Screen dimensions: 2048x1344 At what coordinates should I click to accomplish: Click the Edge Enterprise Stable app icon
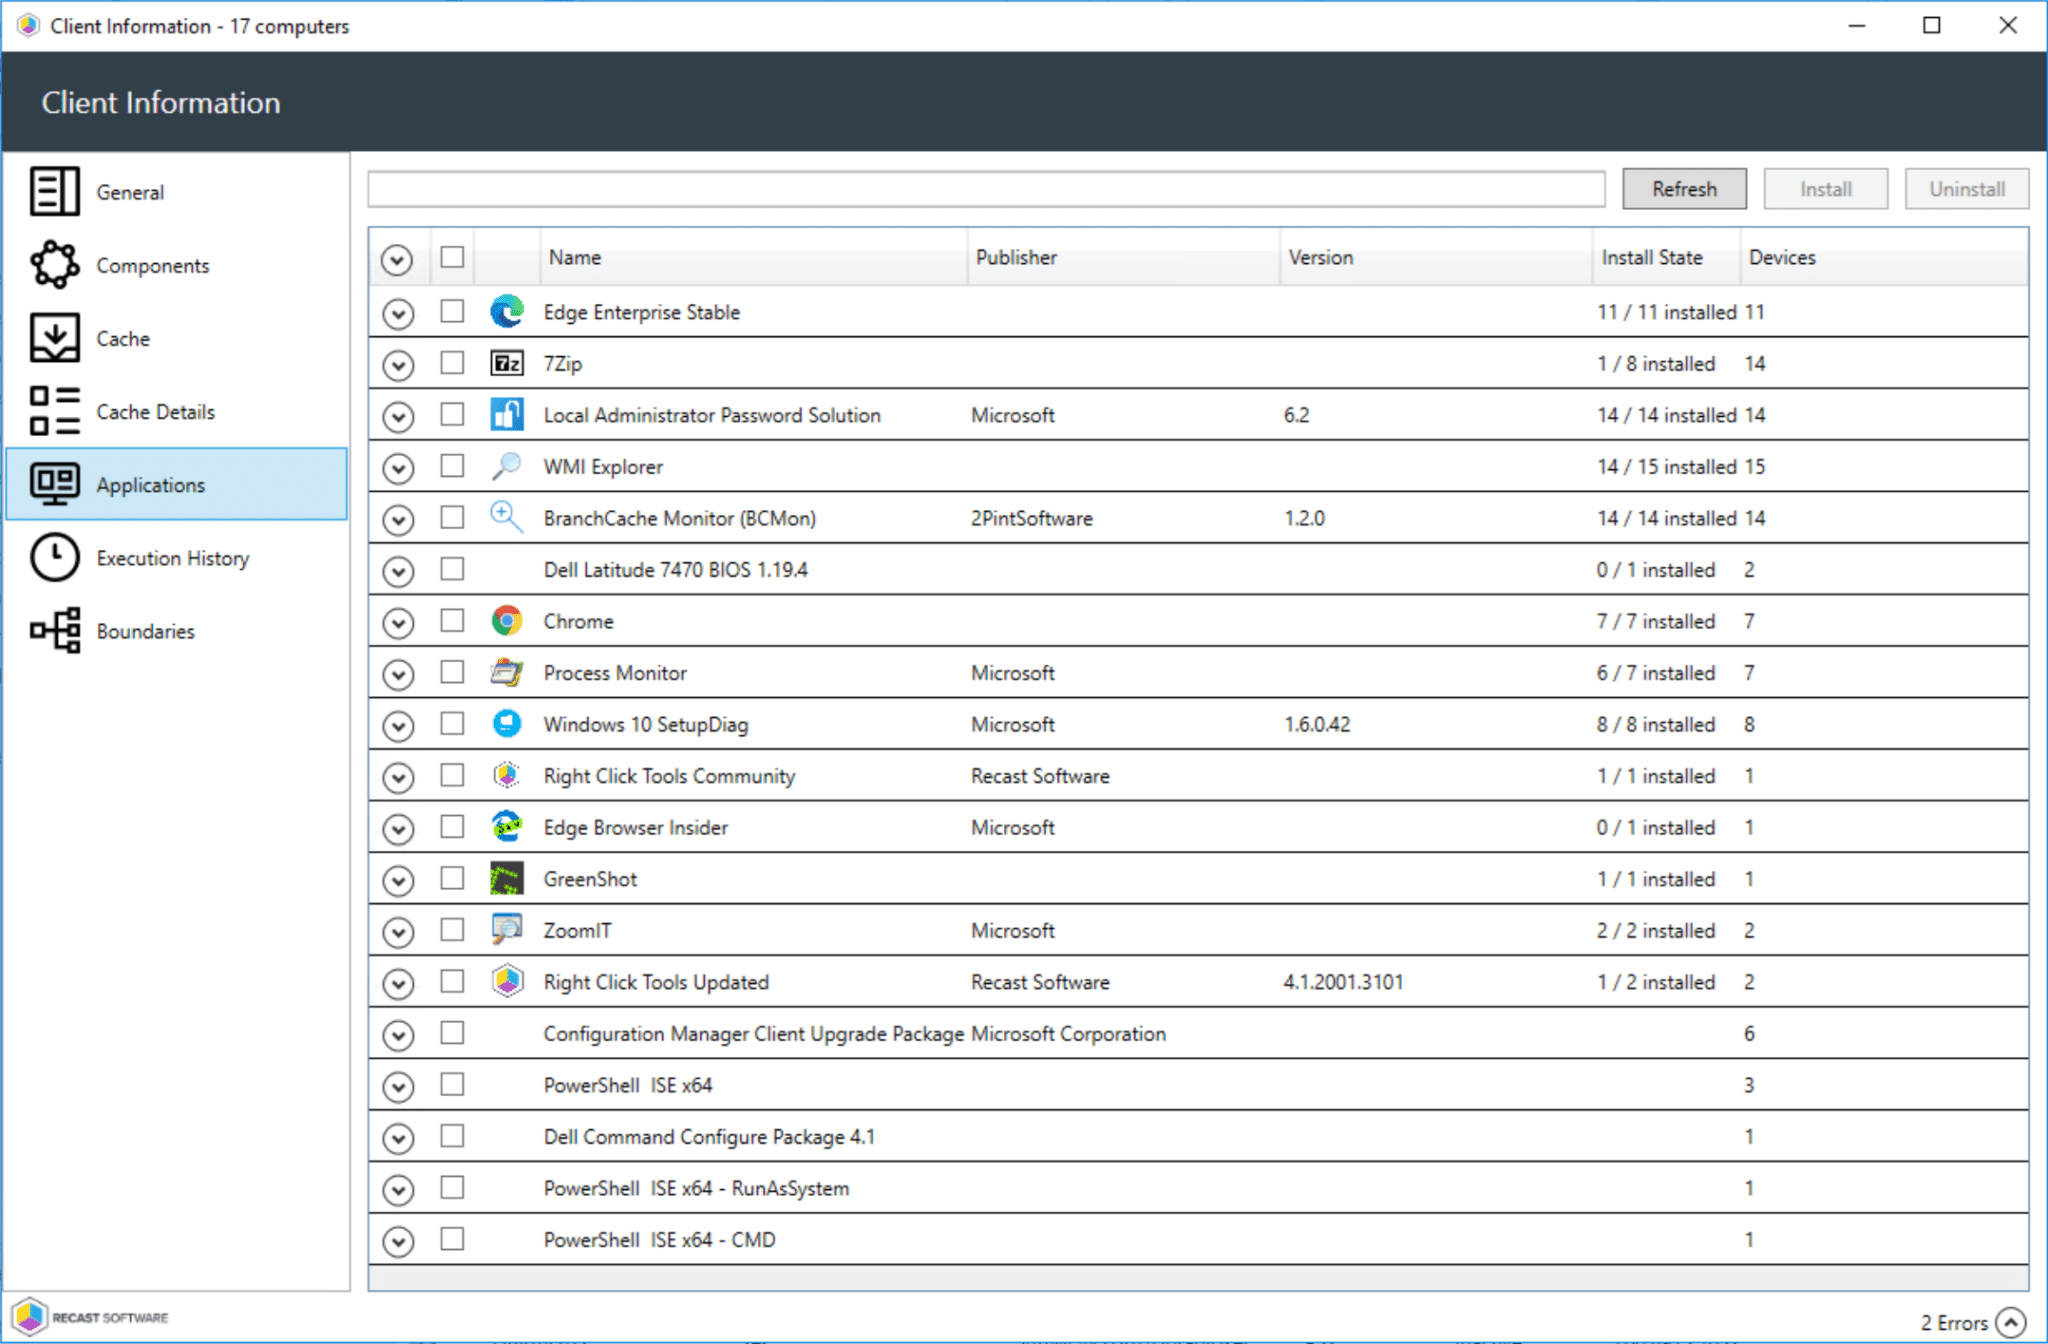coord(507,312)
